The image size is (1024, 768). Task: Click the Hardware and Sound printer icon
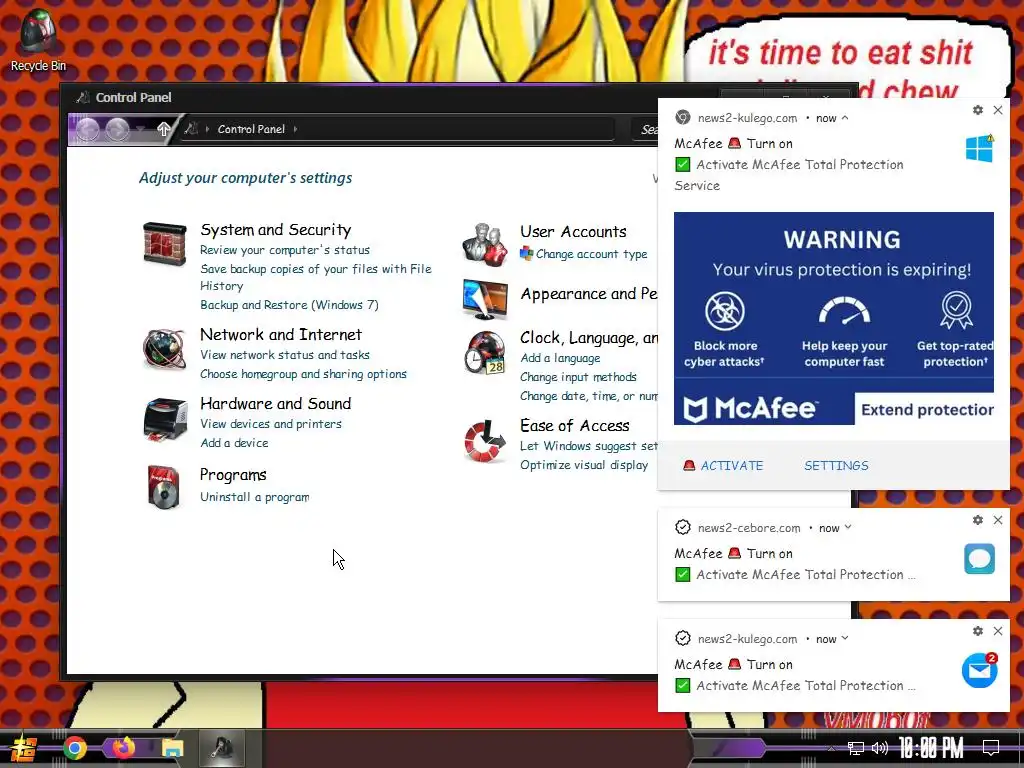pyautogui.click(x=165, y=419)
